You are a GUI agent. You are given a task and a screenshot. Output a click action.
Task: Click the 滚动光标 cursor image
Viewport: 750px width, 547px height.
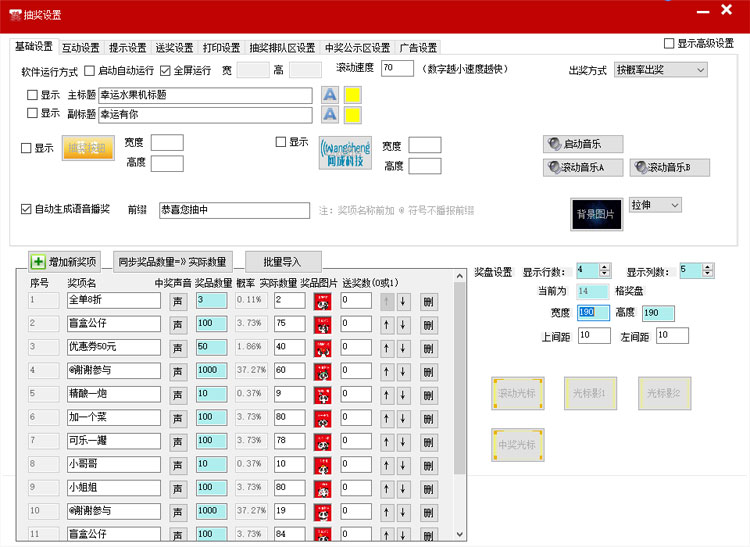[517, 394]
